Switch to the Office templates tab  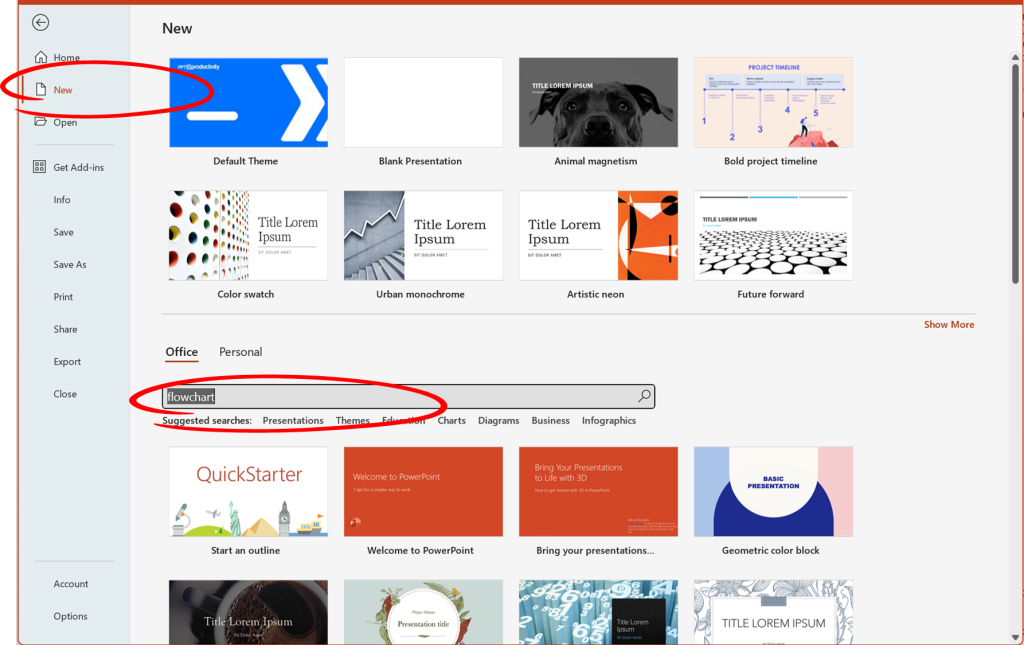[182, 352]
